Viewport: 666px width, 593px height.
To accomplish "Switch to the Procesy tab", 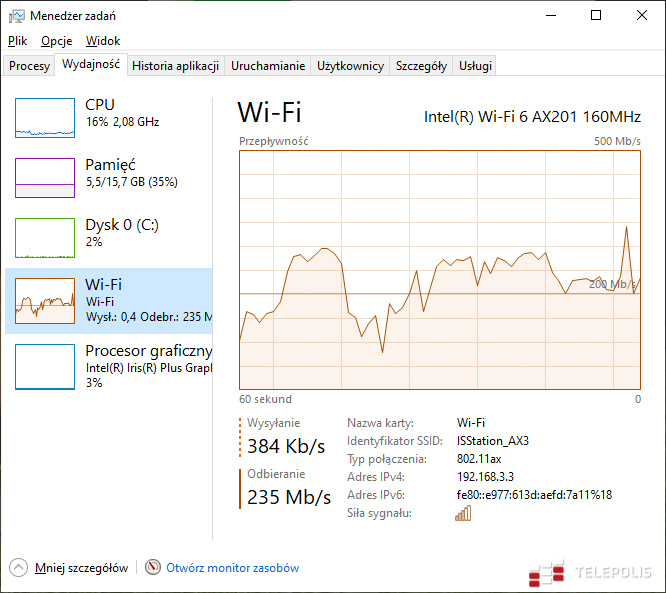I will click(29, 66).
